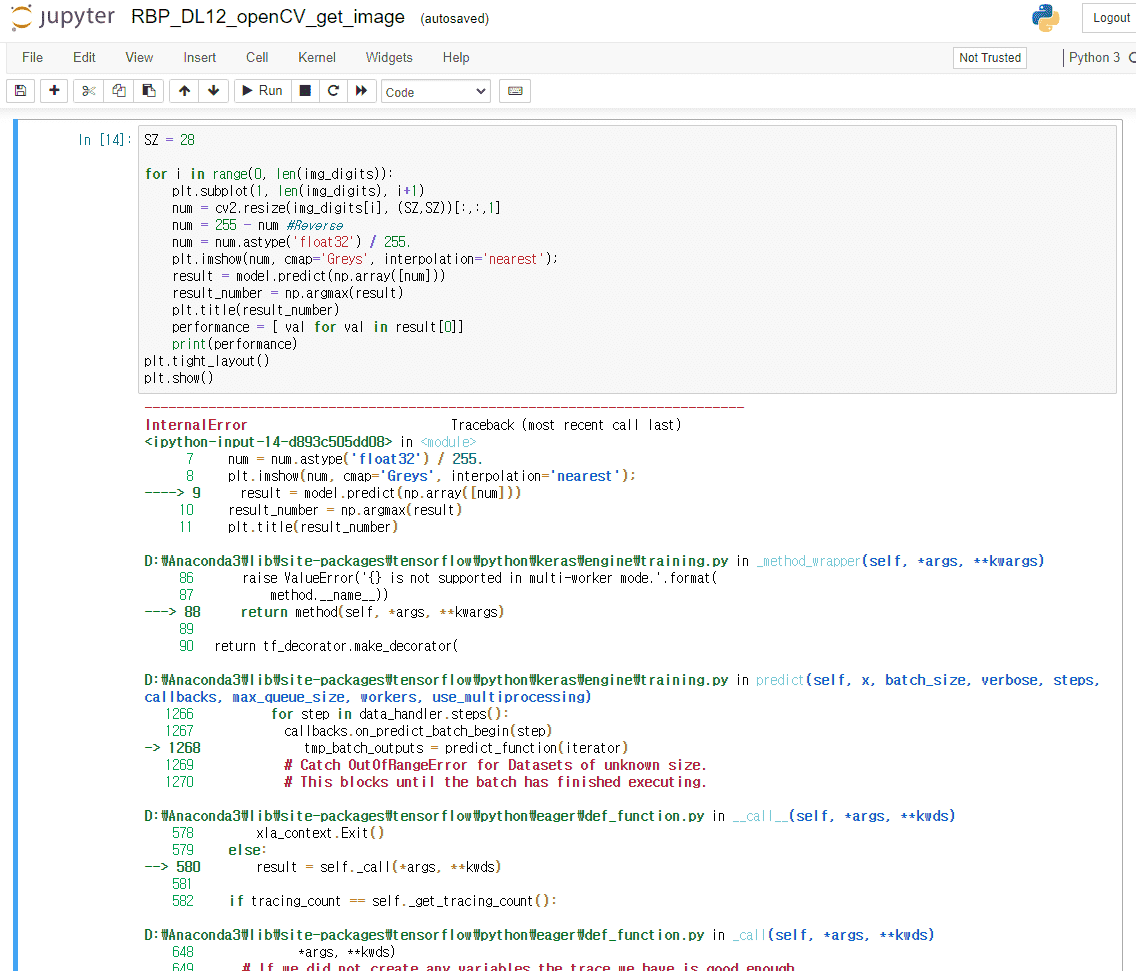Open the cell type Code dropdown
This screenshot has height=971, width=1136.
pos(435,92)
